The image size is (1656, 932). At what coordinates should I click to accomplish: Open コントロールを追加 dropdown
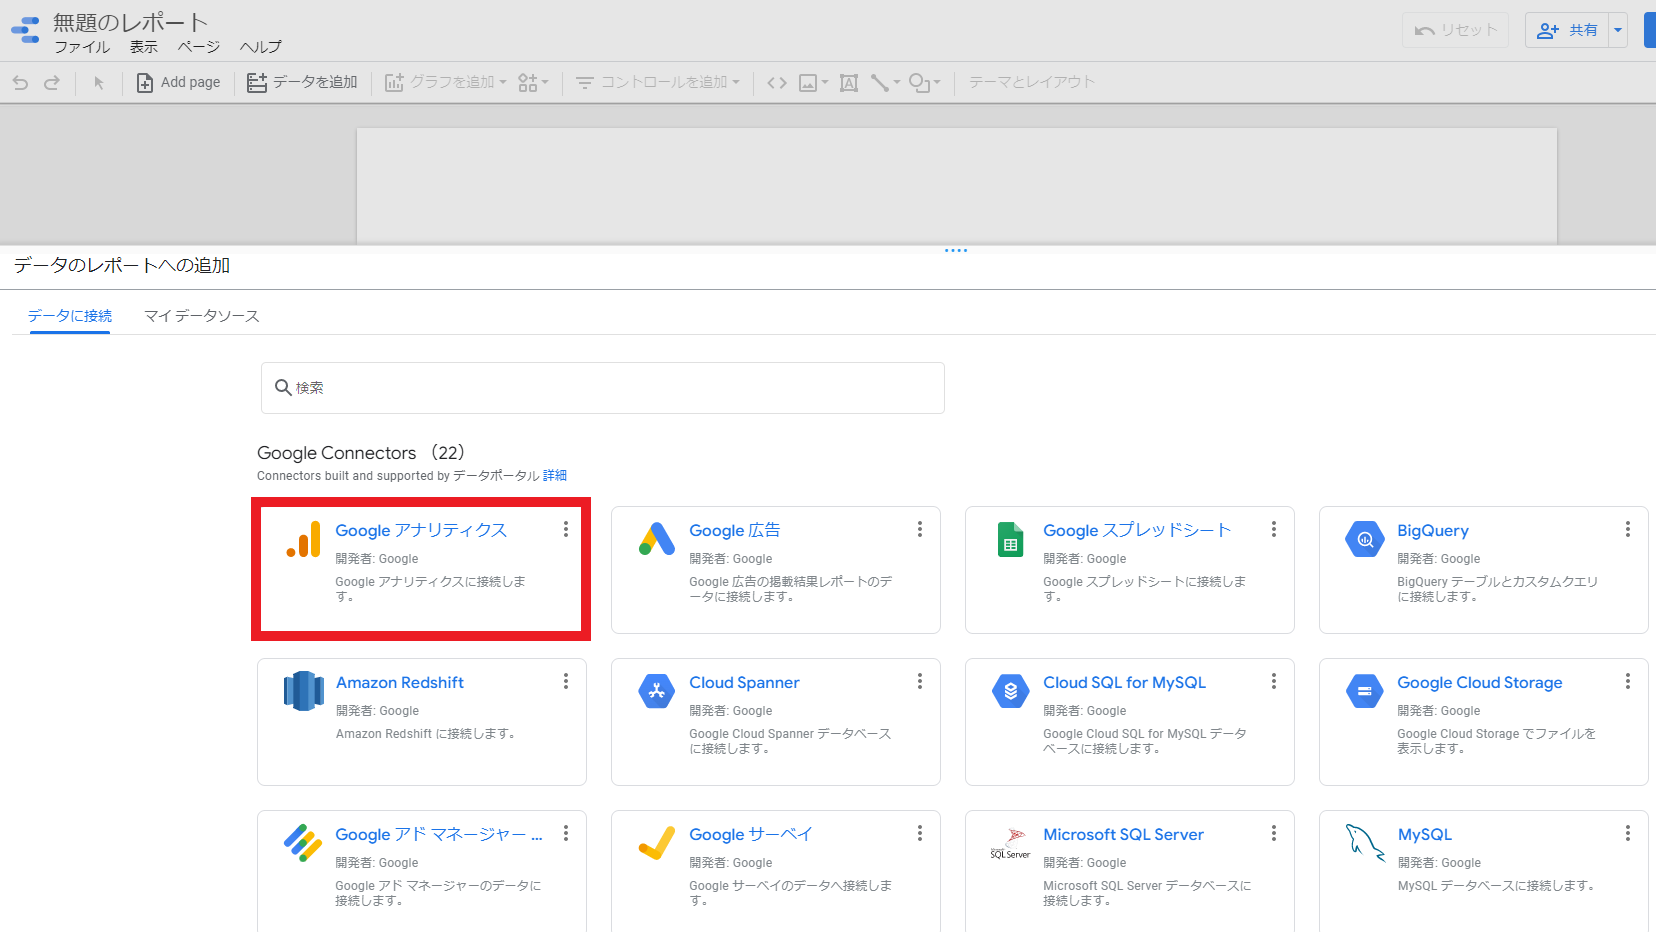(x=657, y=82)
